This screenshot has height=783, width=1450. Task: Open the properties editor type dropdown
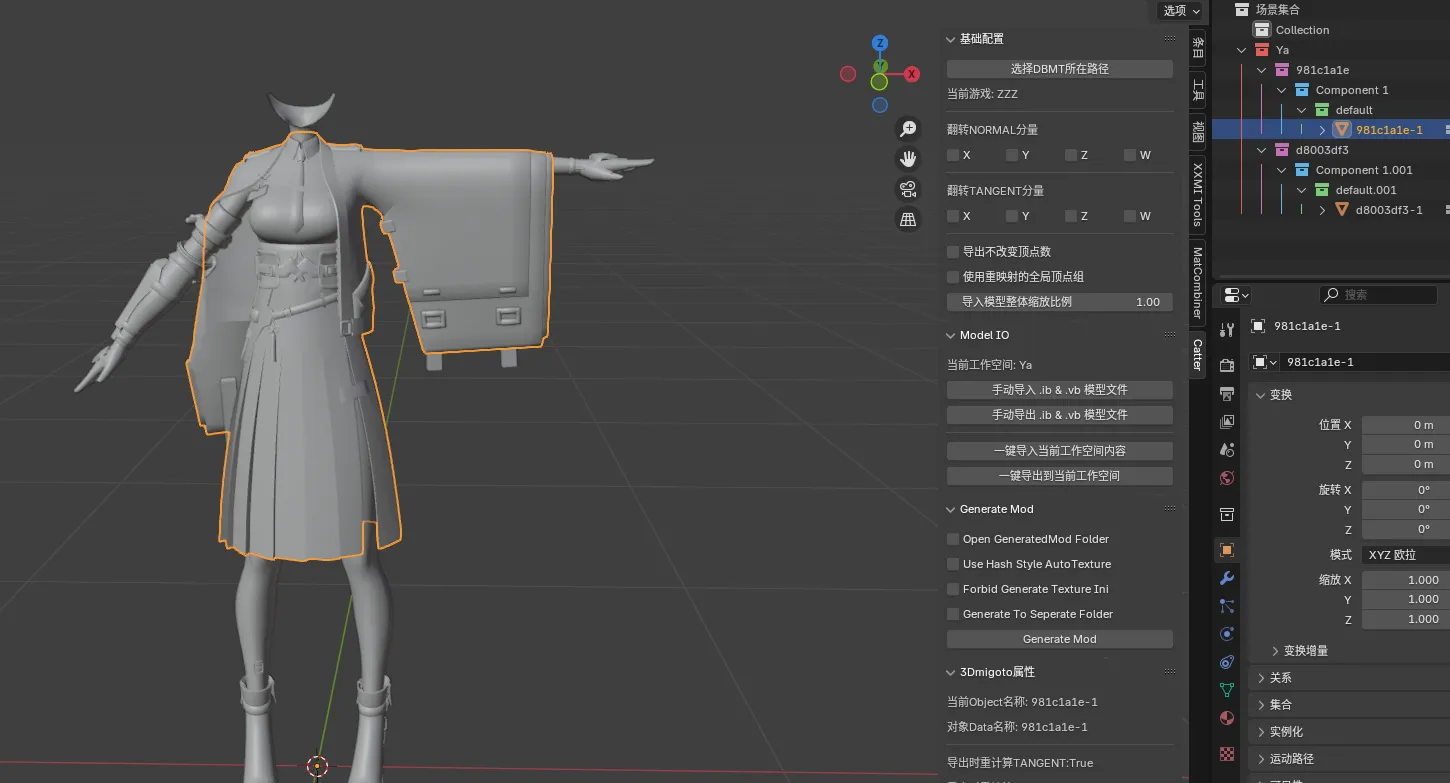point(1238,295)
